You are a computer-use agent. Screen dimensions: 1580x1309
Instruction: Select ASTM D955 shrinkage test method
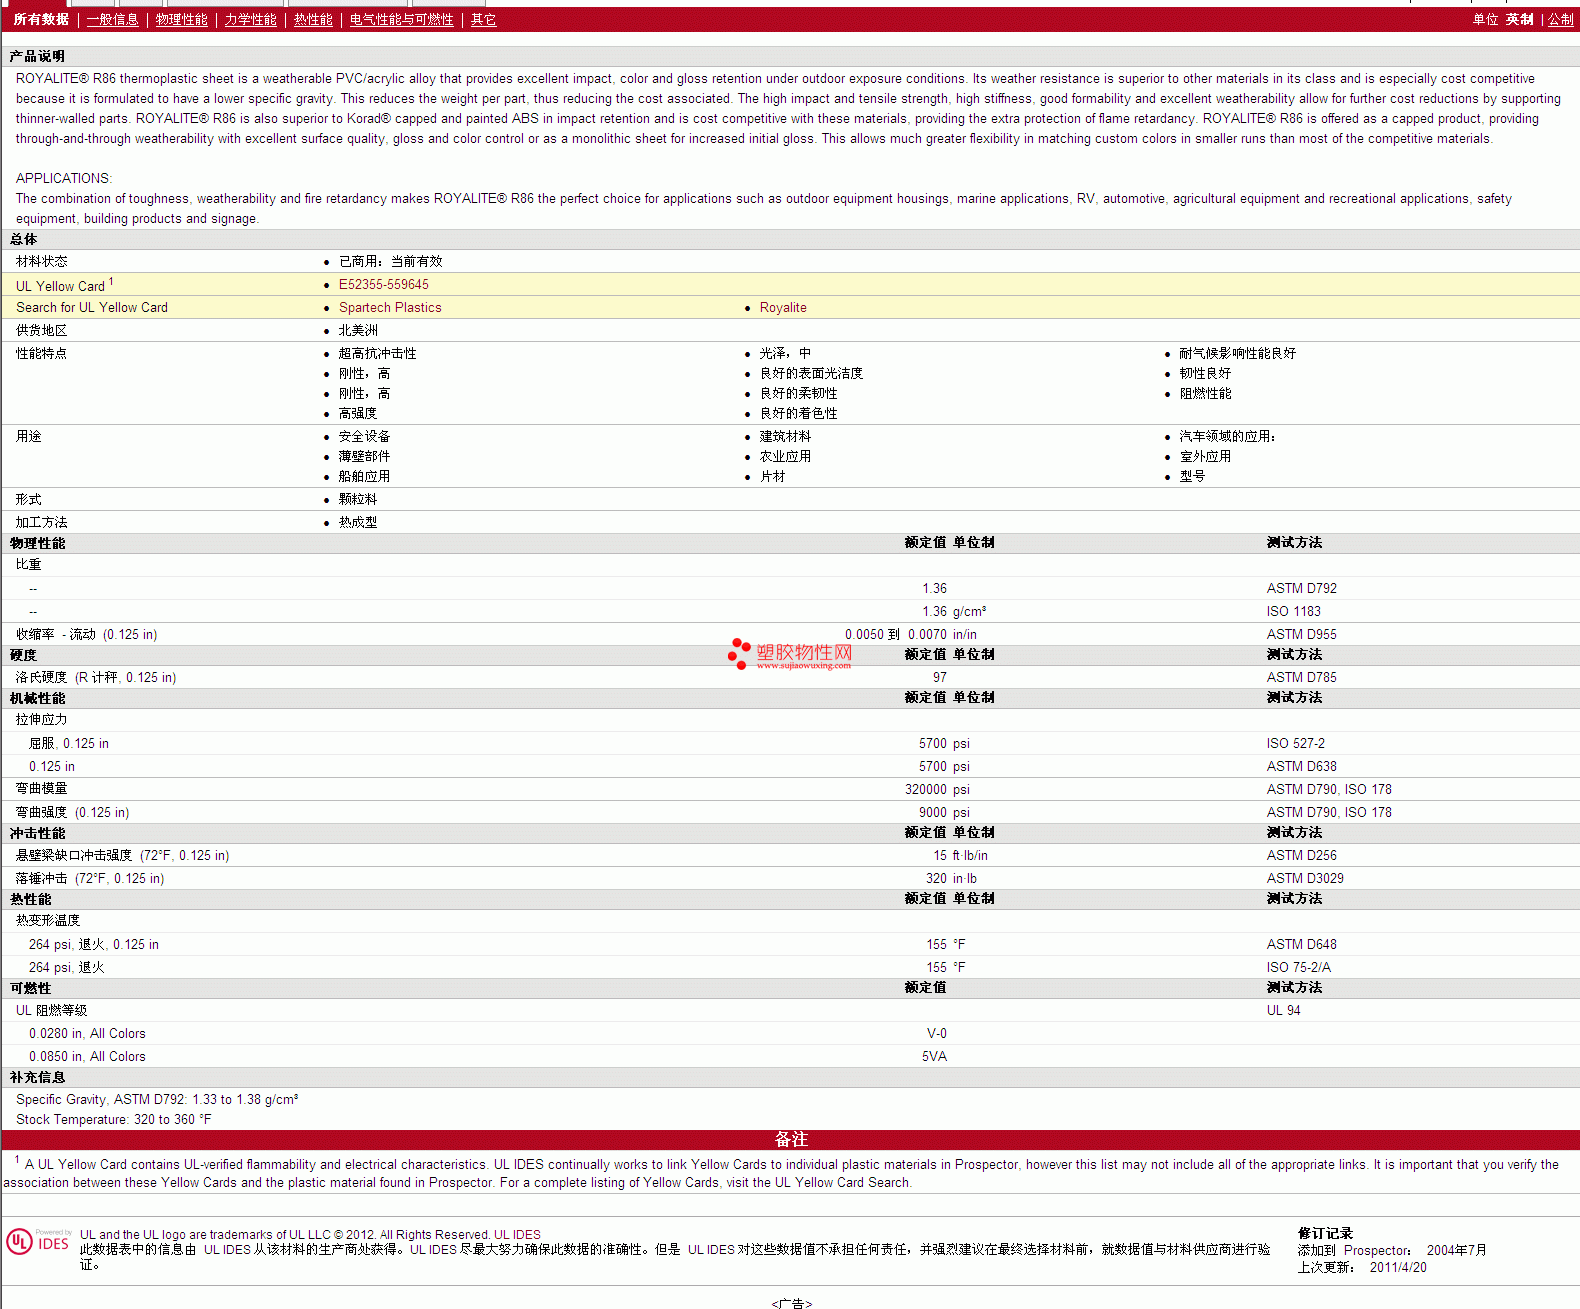(1302, 635)
